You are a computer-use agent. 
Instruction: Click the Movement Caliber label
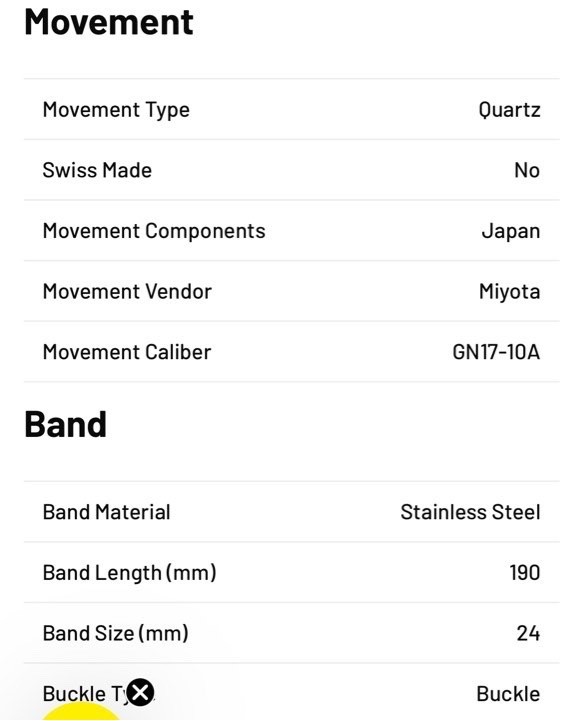pyautogui.click(x=127, y=352)
